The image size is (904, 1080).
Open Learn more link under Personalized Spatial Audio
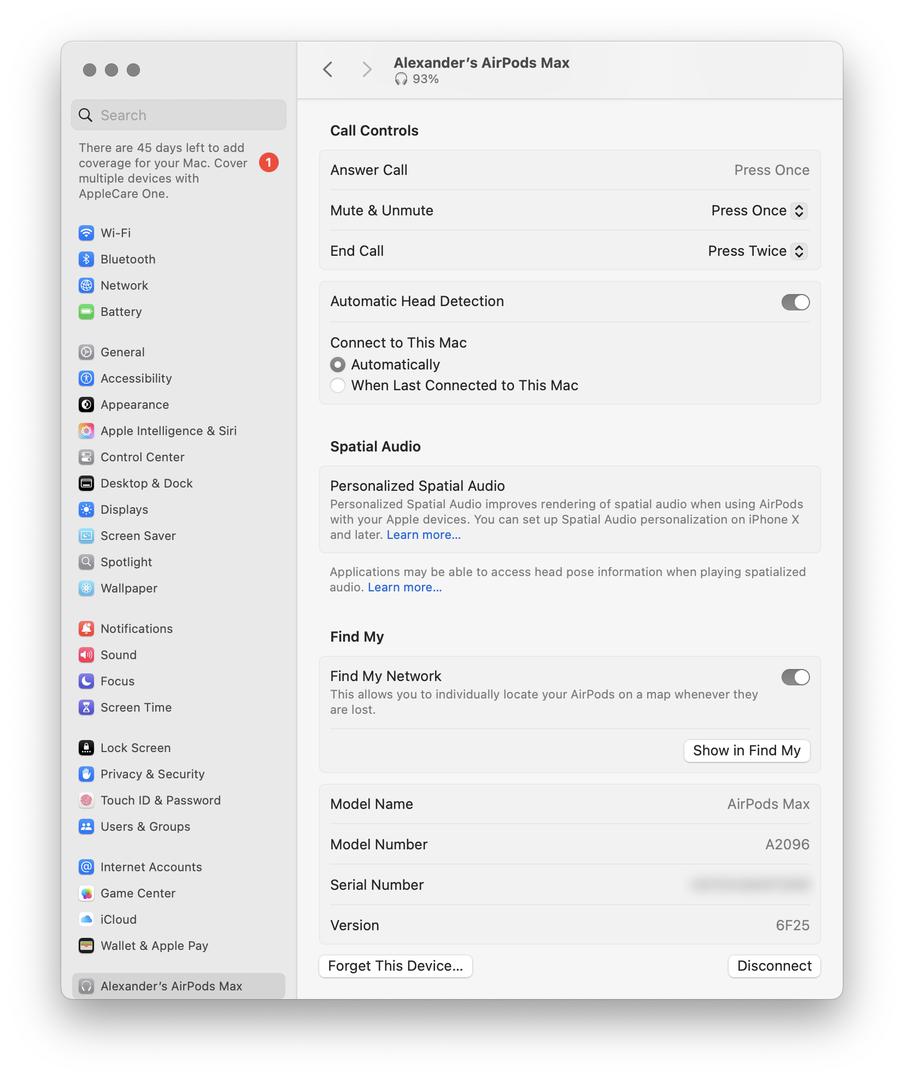coord(424,534)
